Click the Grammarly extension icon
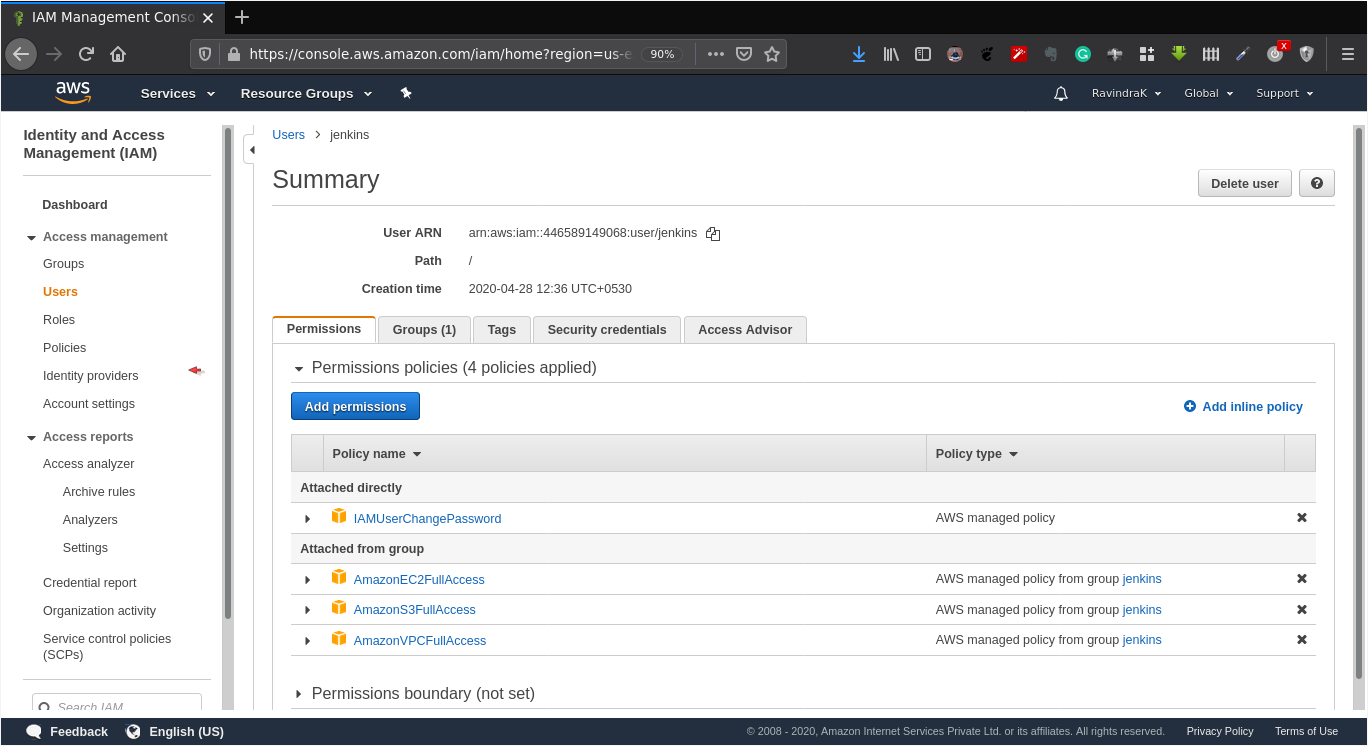This screenshot has height=746, width=1368. [1083, 54]
